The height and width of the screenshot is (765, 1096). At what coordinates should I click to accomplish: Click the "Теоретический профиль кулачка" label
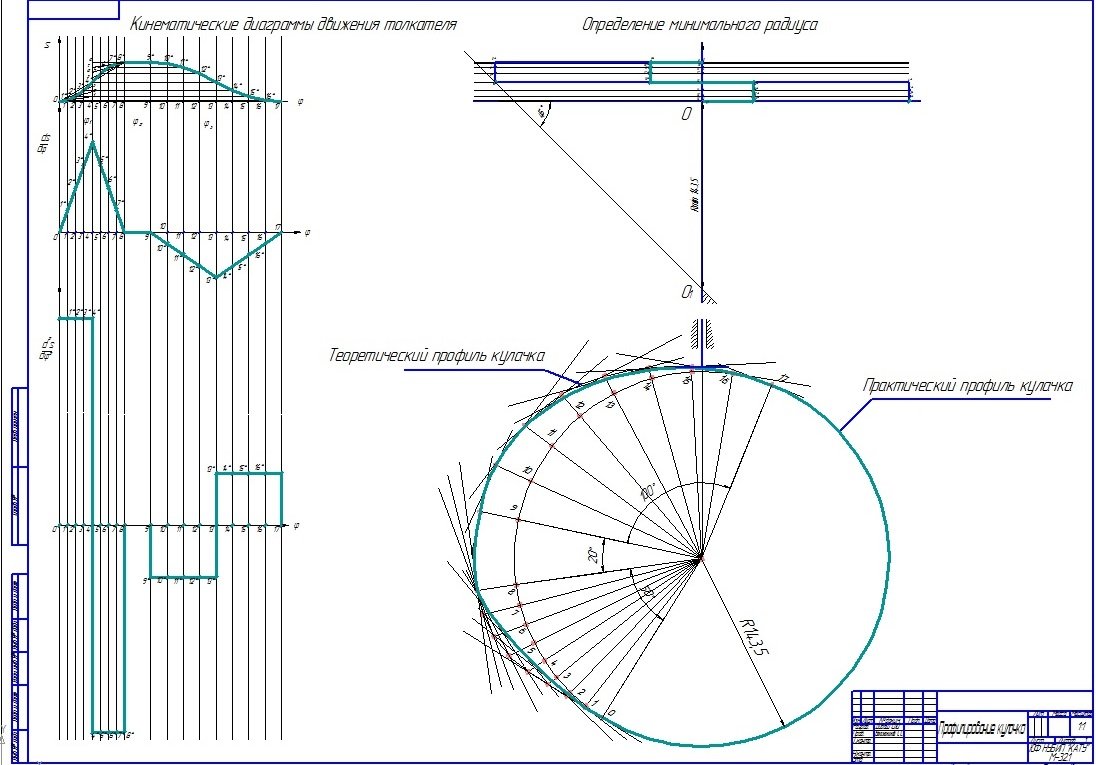[x=436, y=356]
